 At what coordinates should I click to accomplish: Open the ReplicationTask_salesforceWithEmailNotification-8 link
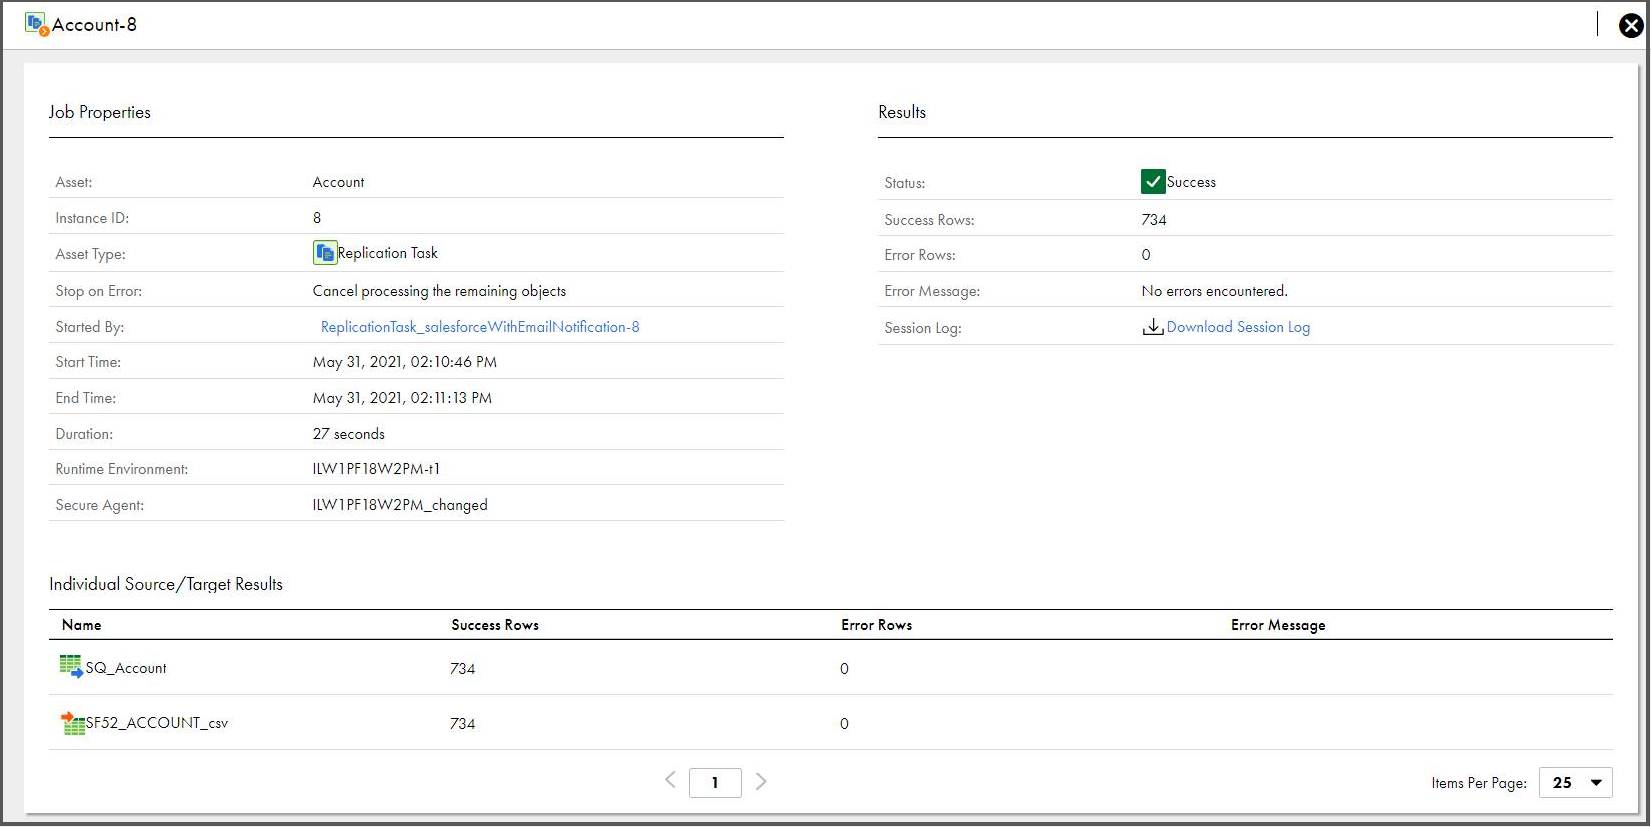pos(480,327)
